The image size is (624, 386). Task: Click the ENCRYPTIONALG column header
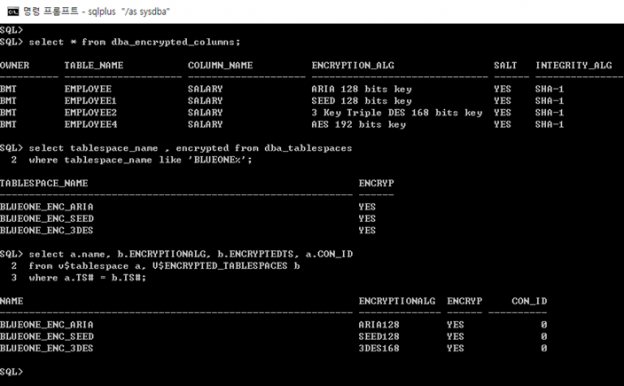point(397,301)
